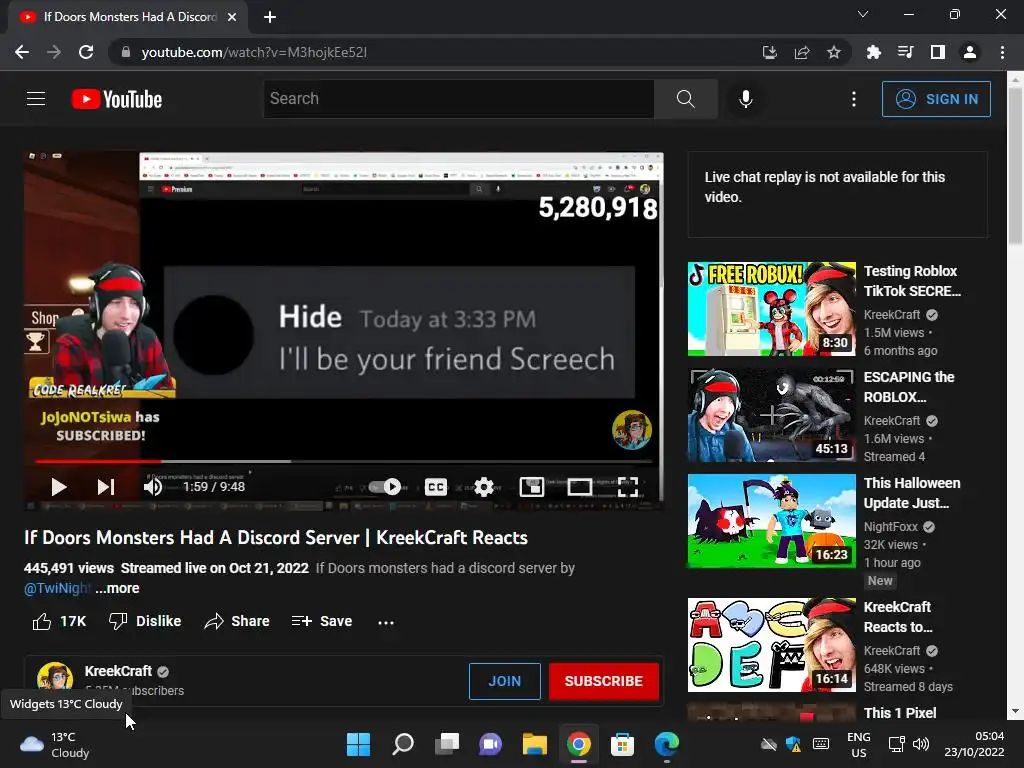The width and height of the screenshot is (1024, 768).
Task: Click the search magnifier button
Action: click(686, 99)
